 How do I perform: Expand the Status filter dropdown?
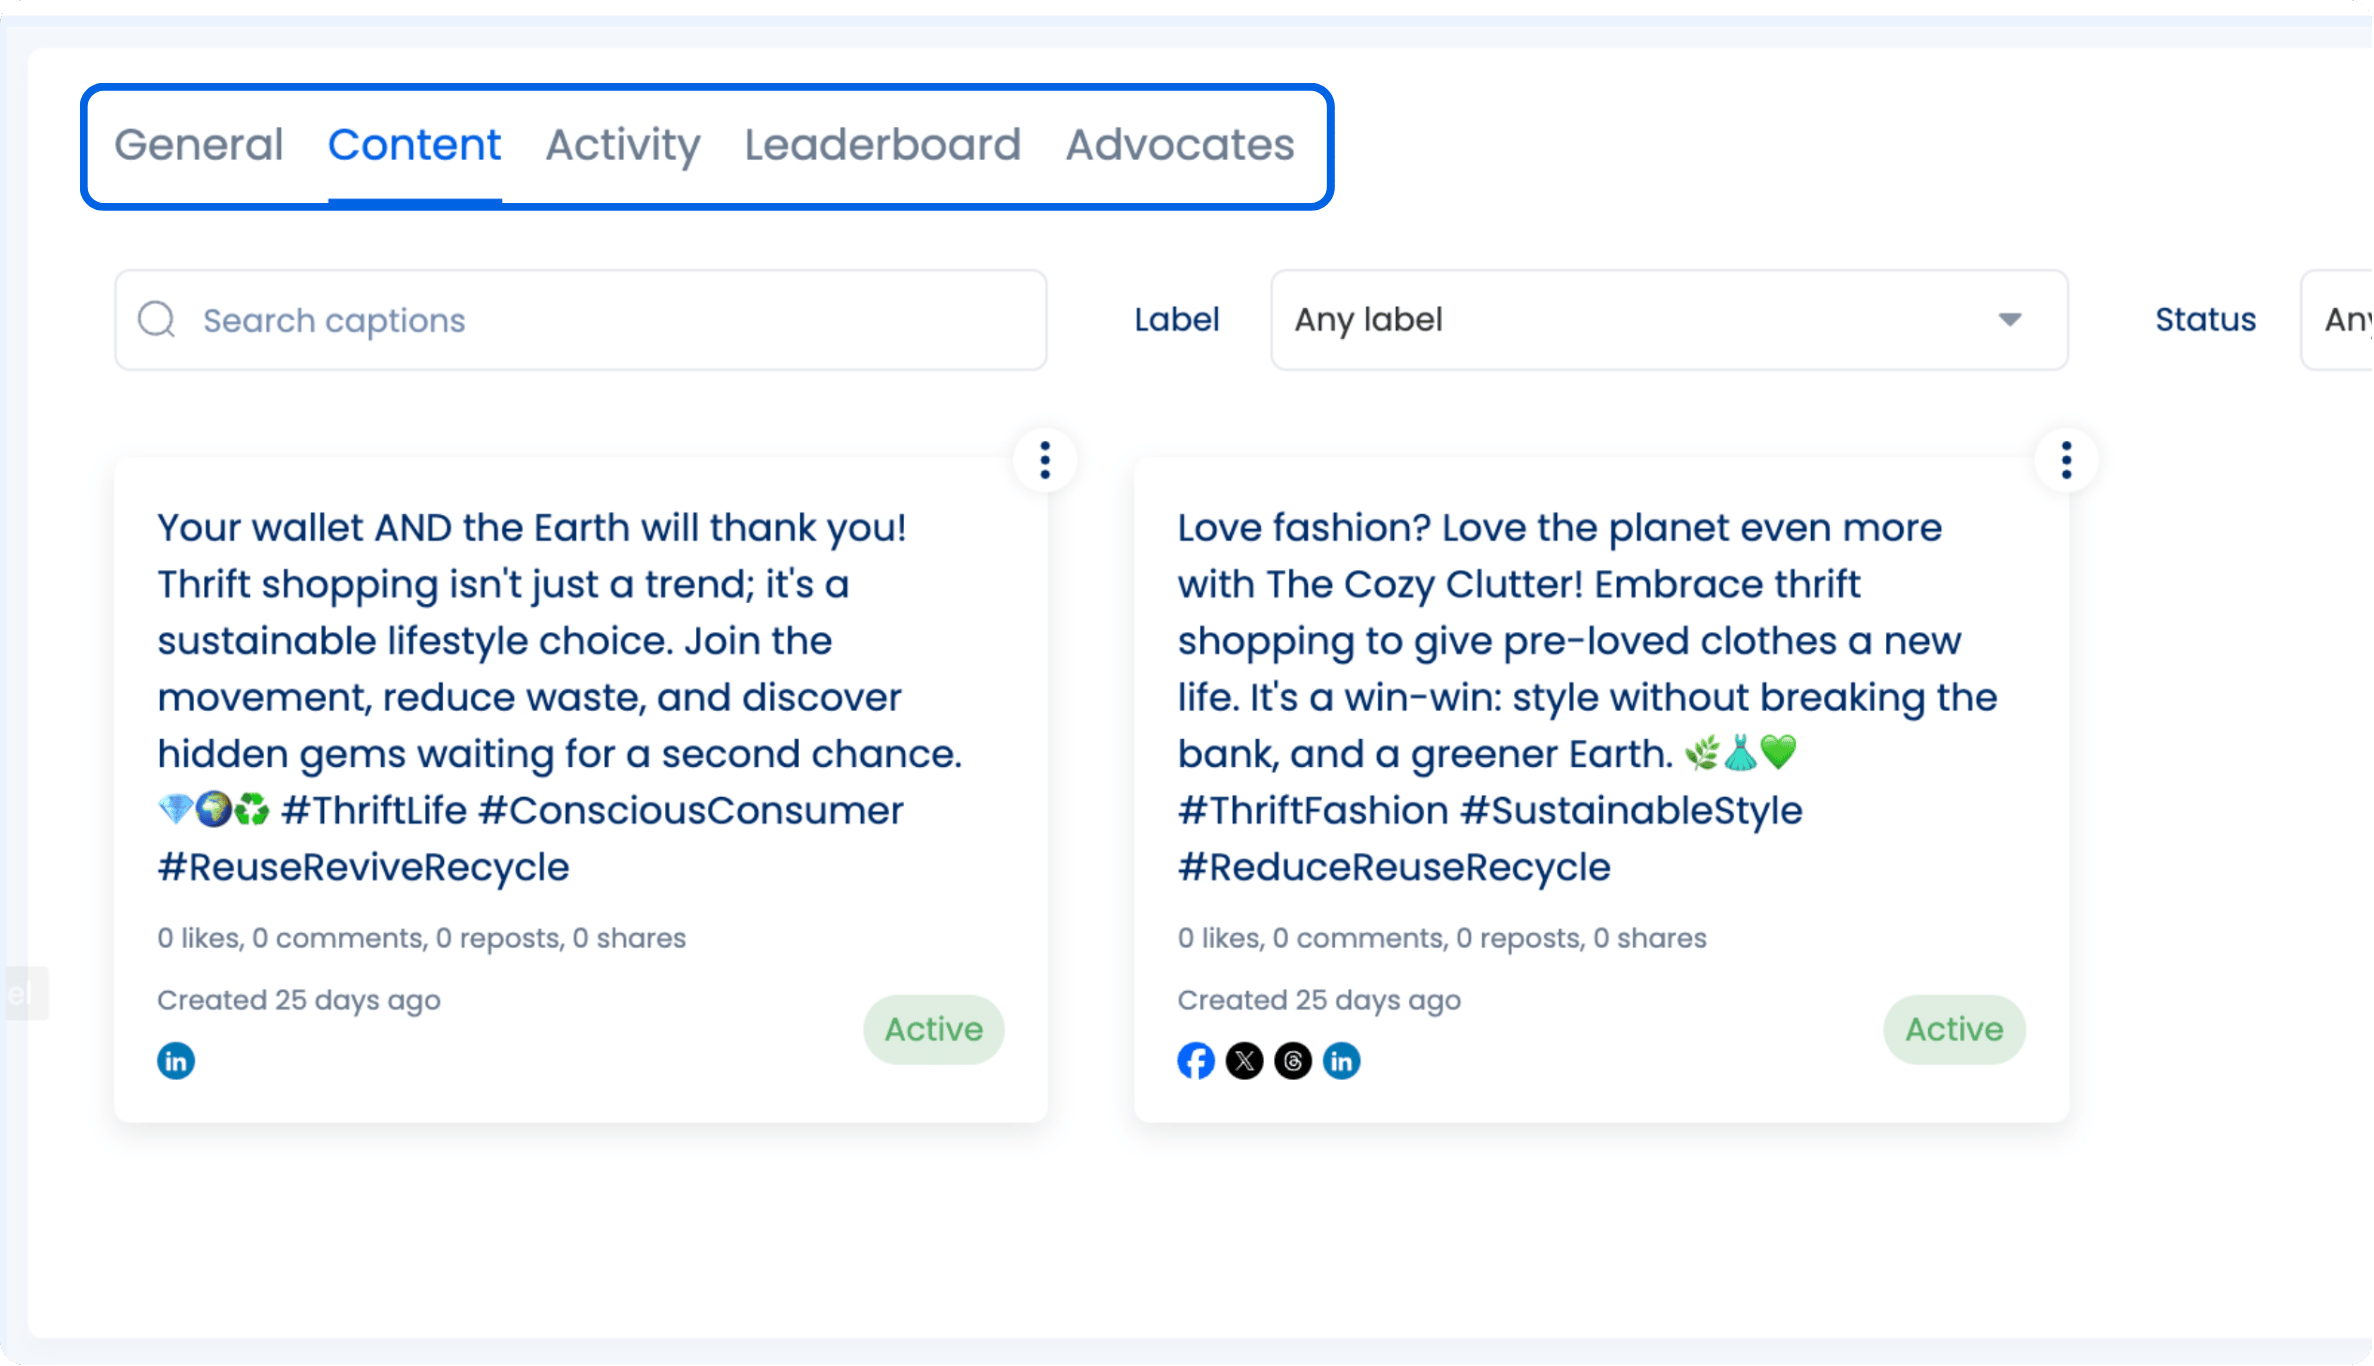pyautogui.click(x=2350, y=320)
